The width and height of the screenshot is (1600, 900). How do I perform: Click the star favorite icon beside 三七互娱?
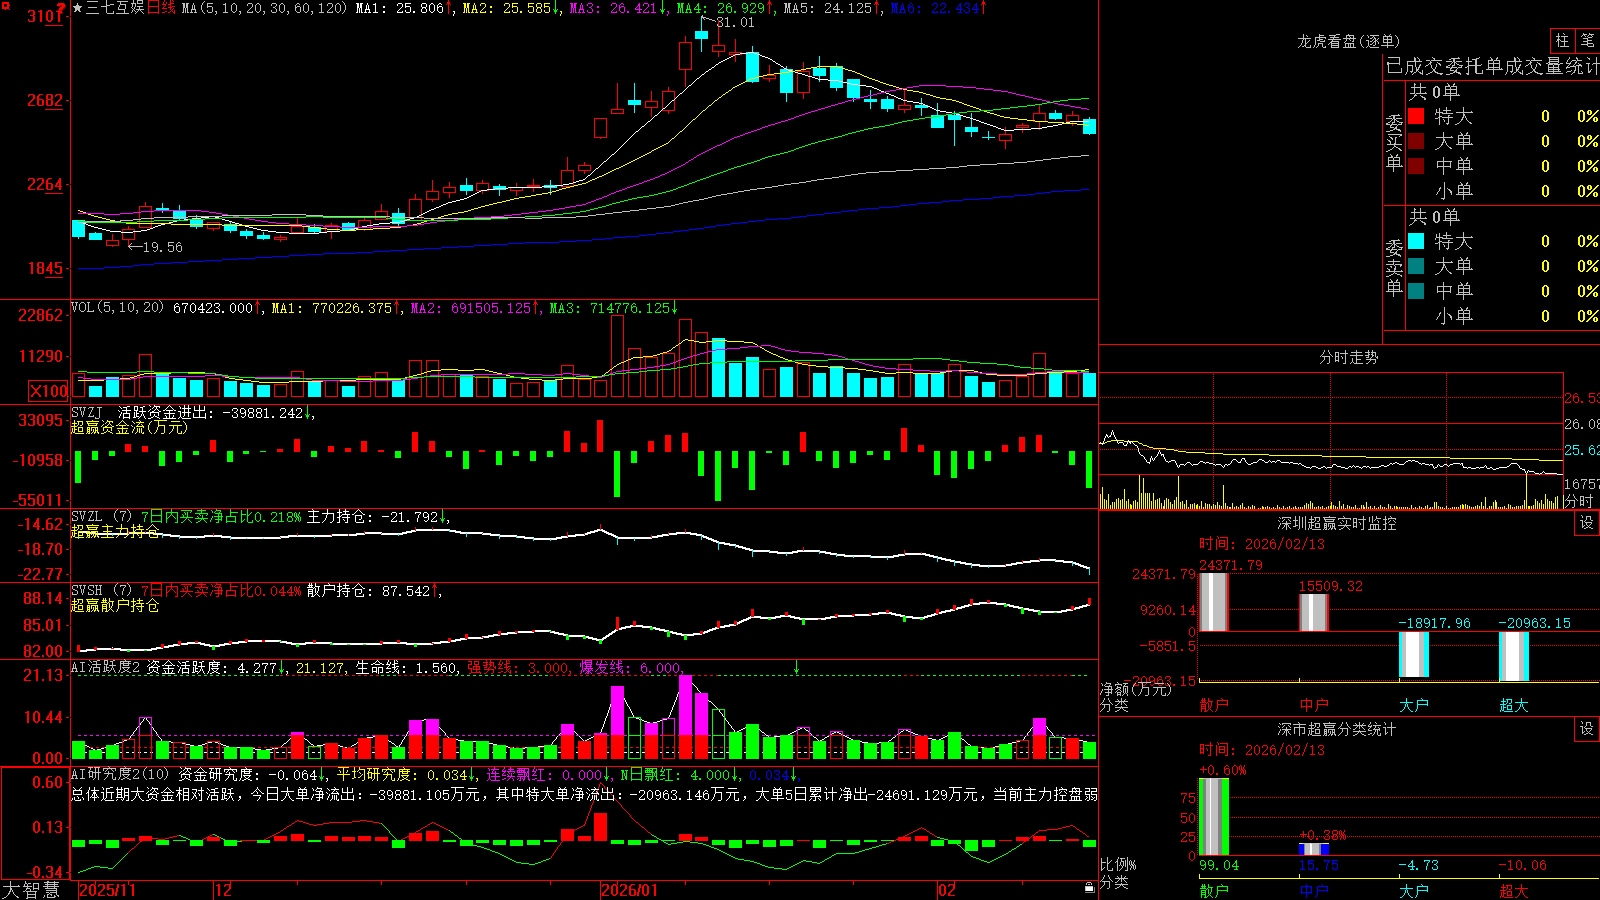tap(78, 8)
